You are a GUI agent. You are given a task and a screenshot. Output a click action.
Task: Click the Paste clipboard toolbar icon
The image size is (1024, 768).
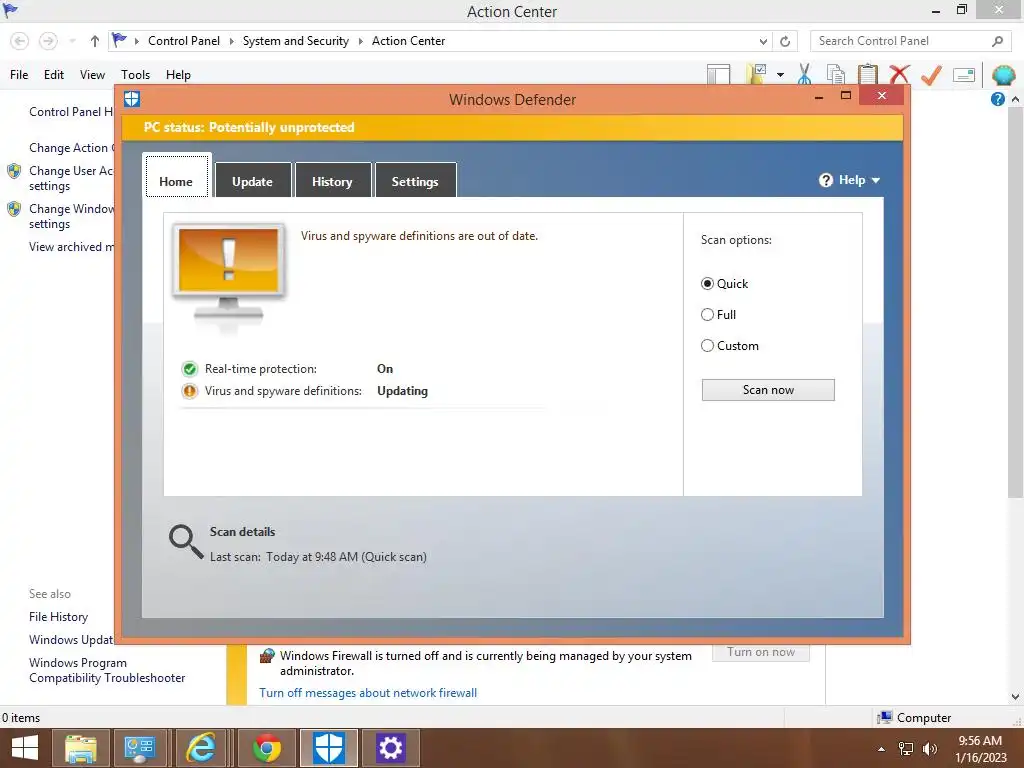[x=867, y=74]
